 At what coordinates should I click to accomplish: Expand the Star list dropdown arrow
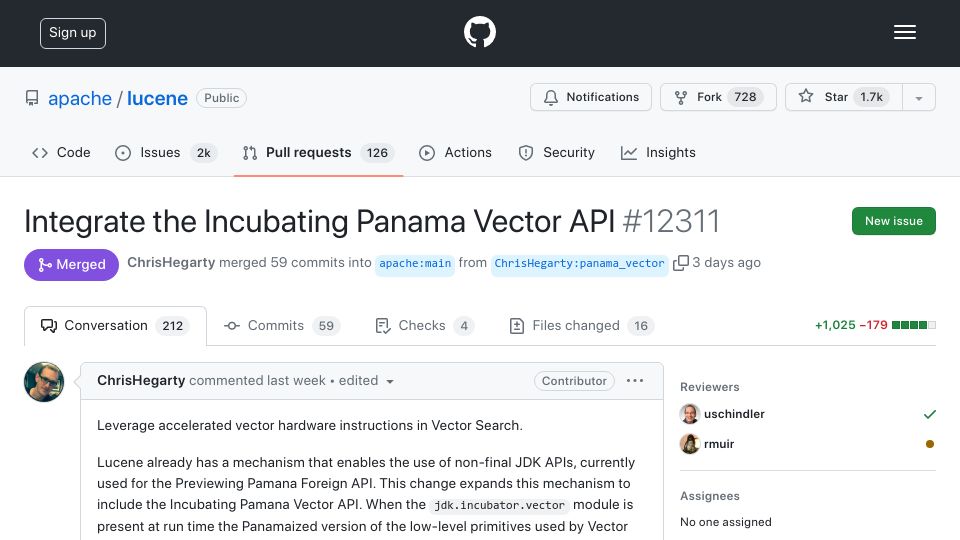[x=918, y=98]
